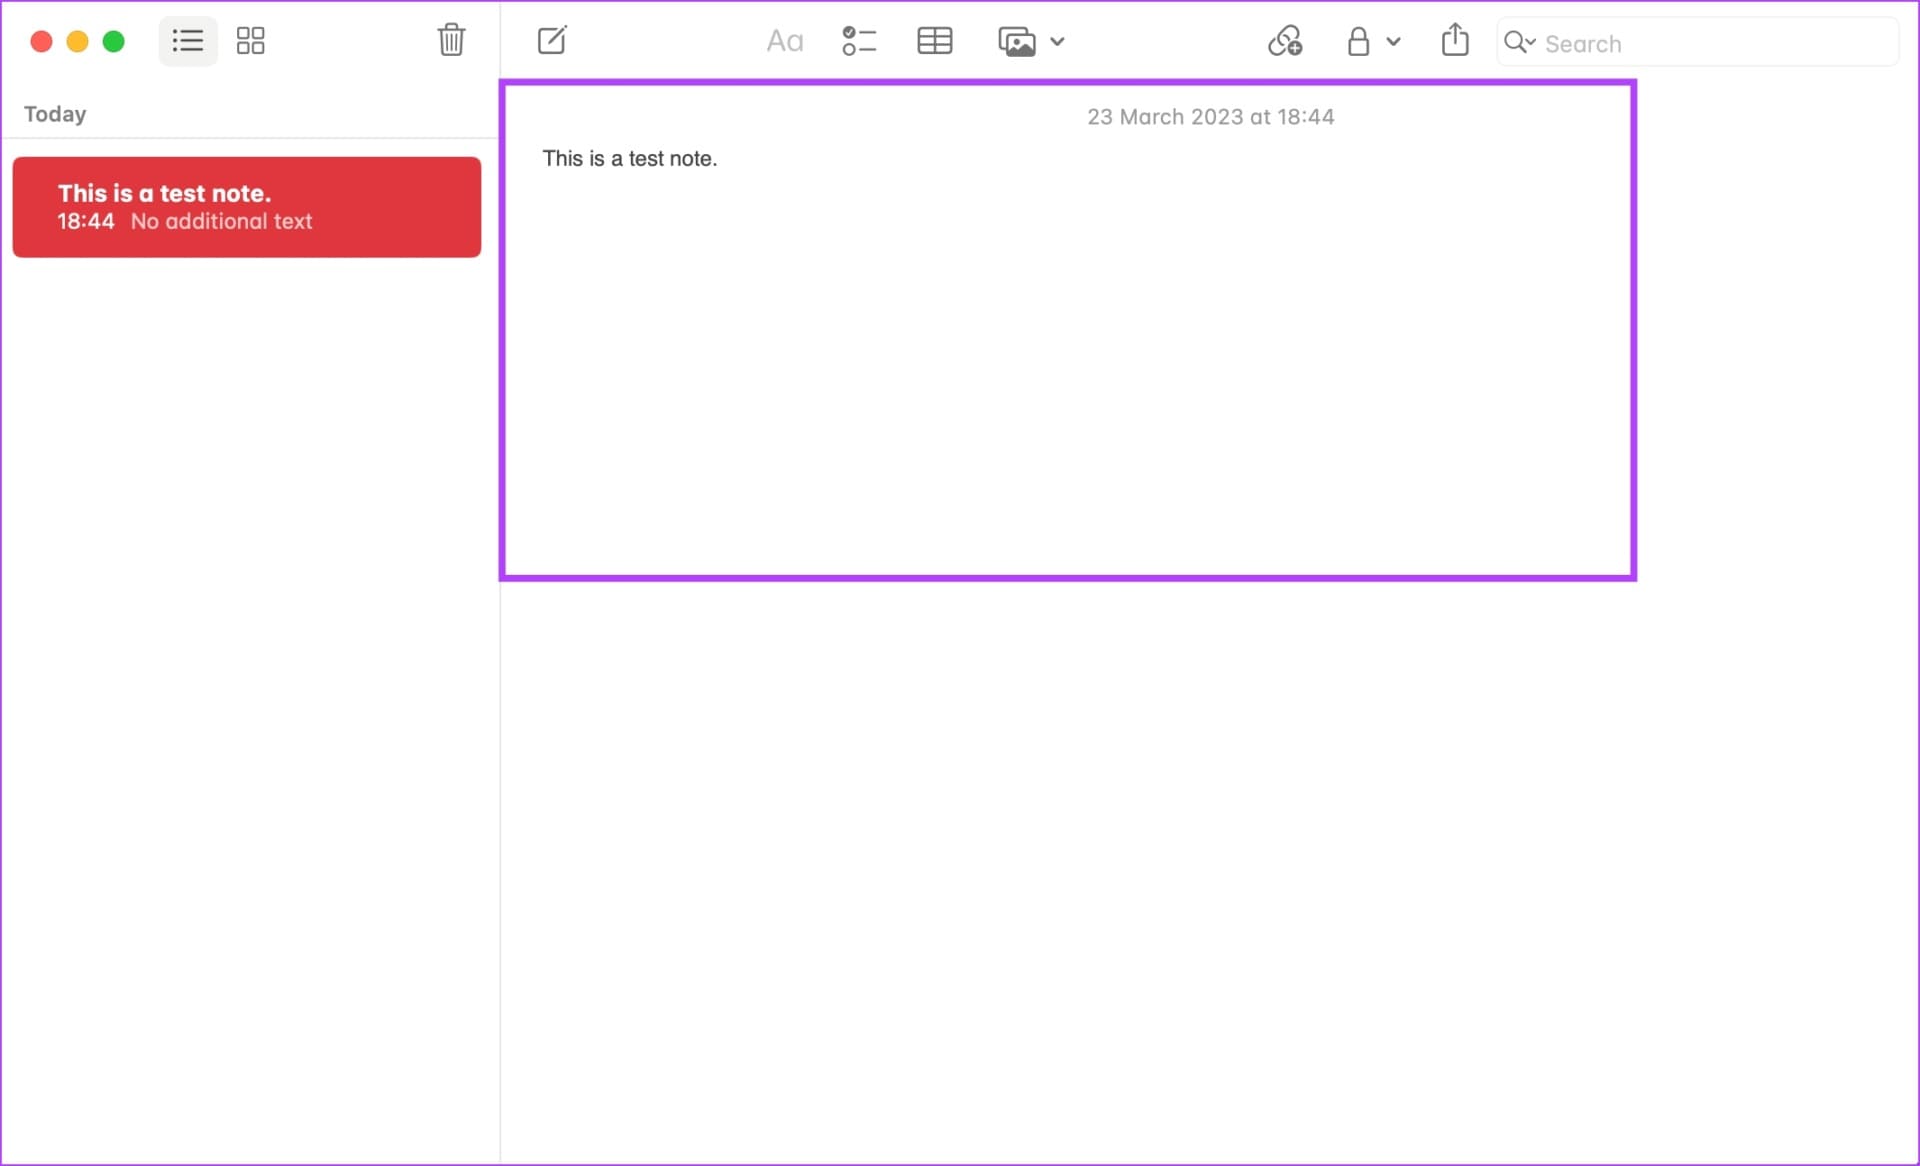This screenshot has height=1166, width=1920.
Task: Click the note body text 'This is a test note.'
Action: pos(630,158)
